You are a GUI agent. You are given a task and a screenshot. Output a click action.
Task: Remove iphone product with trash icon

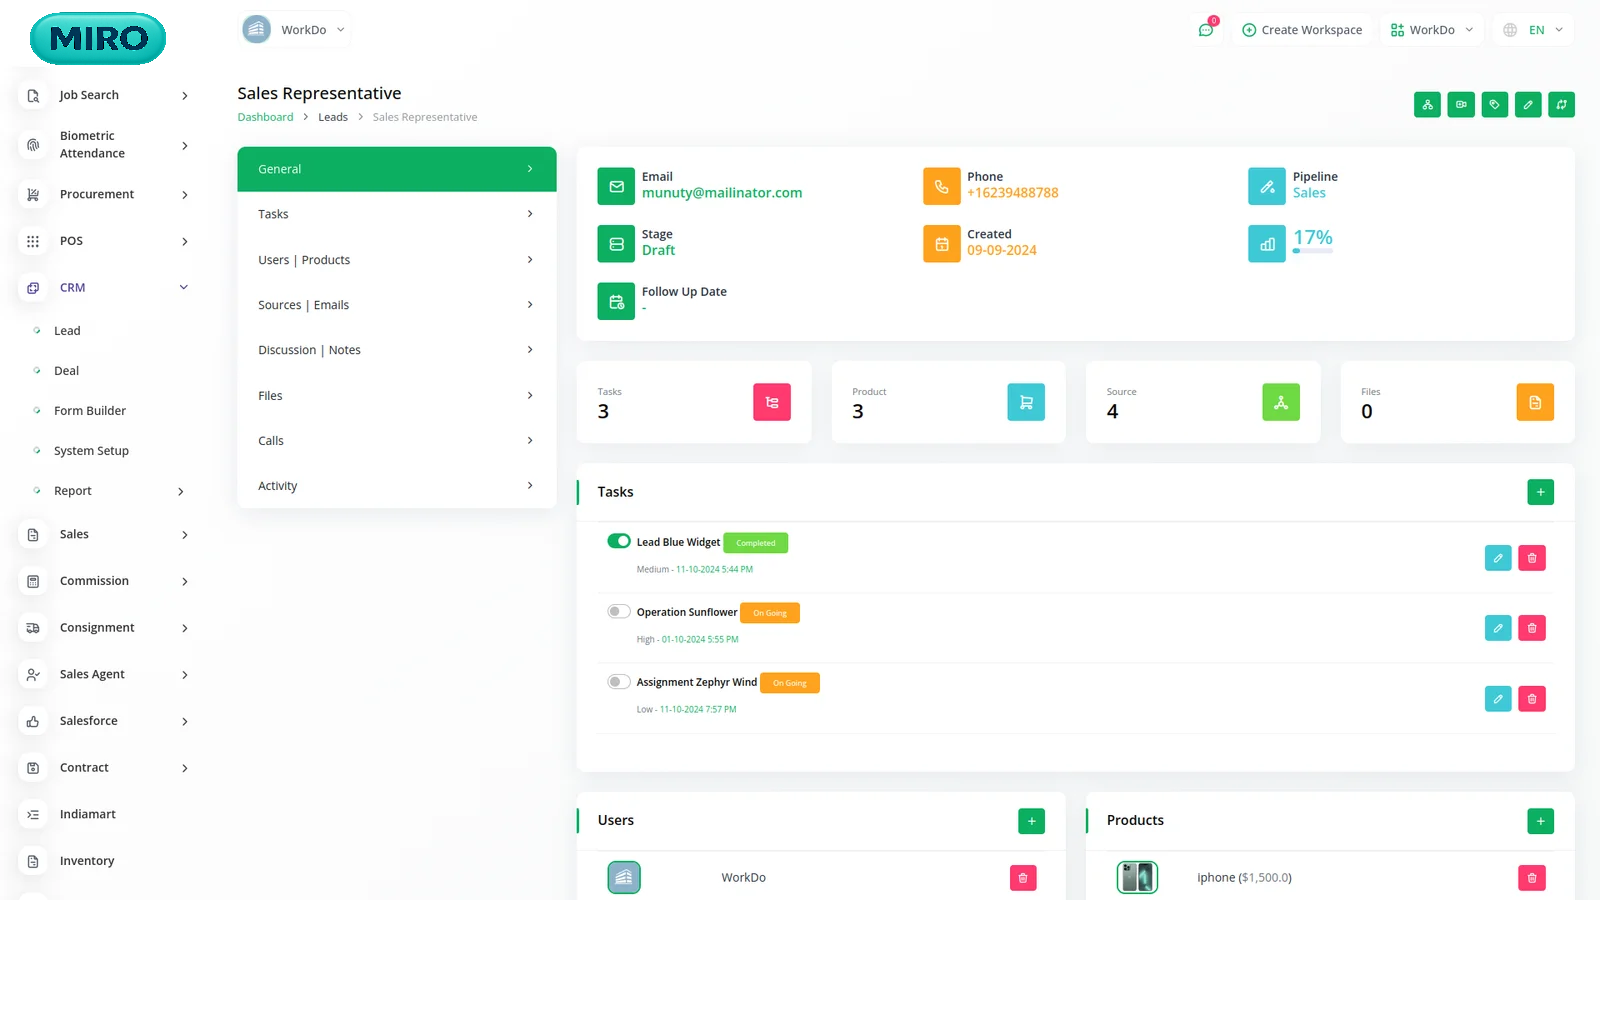(1531, 878)
